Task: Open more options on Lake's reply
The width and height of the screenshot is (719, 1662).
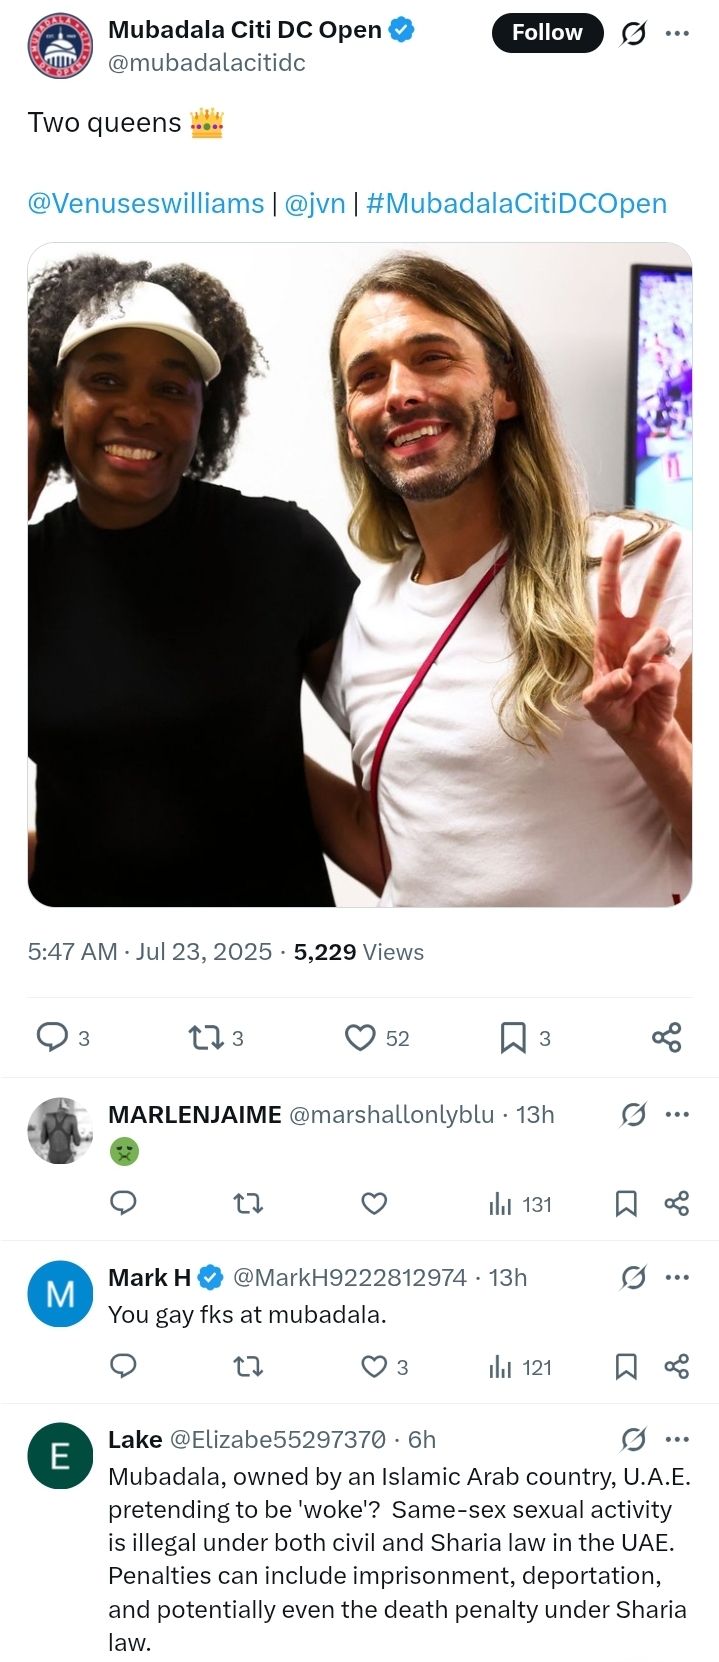Action: 677,1440
